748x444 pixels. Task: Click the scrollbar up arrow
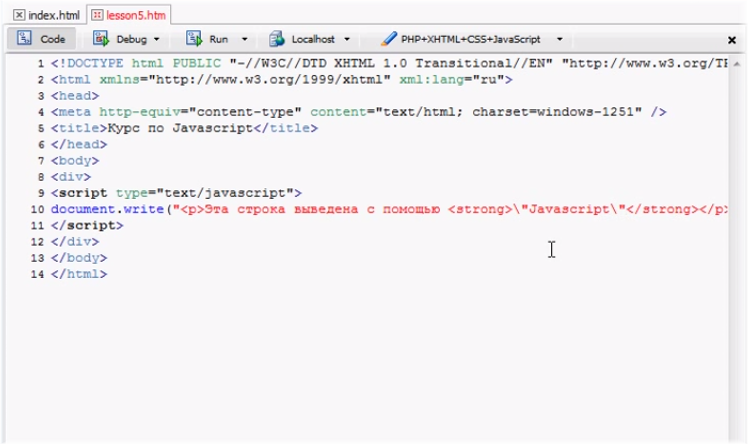737,64
